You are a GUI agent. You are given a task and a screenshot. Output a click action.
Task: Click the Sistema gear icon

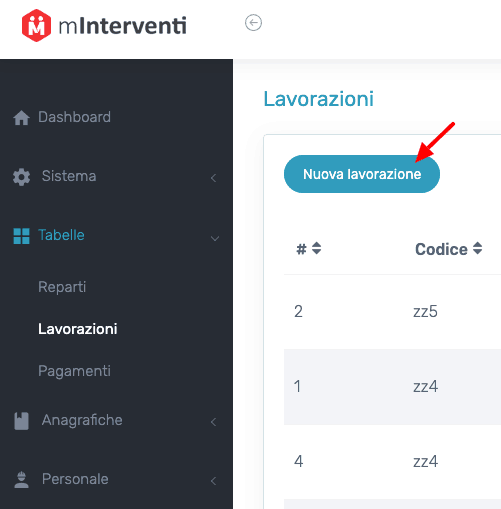point(21,177)
